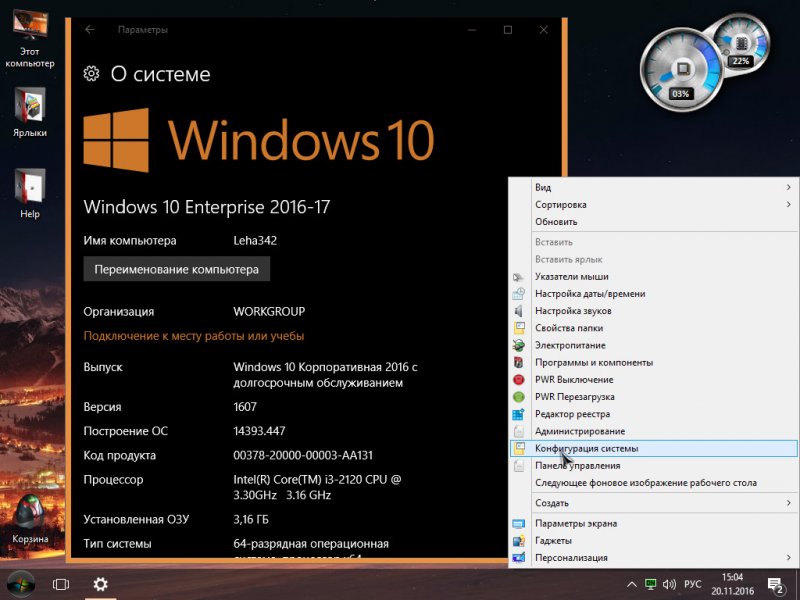Click the icon beside "Программы и компоненты"
Image resolution: width=800 pixels, height=600 pixels.
(x=518, y=363)
